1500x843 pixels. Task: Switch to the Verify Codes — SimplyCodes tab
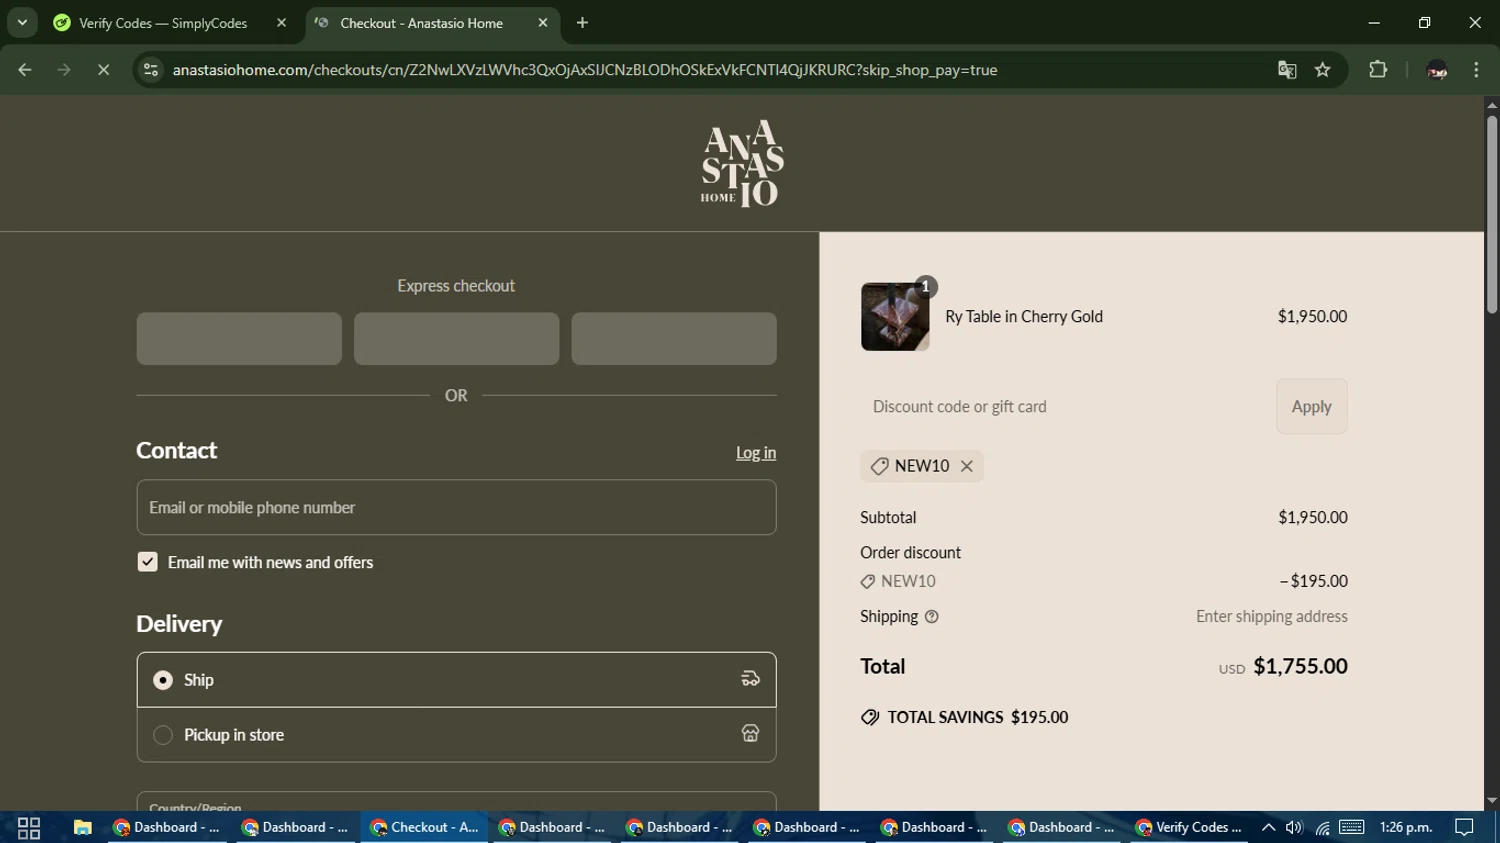(x=163, y=23)
